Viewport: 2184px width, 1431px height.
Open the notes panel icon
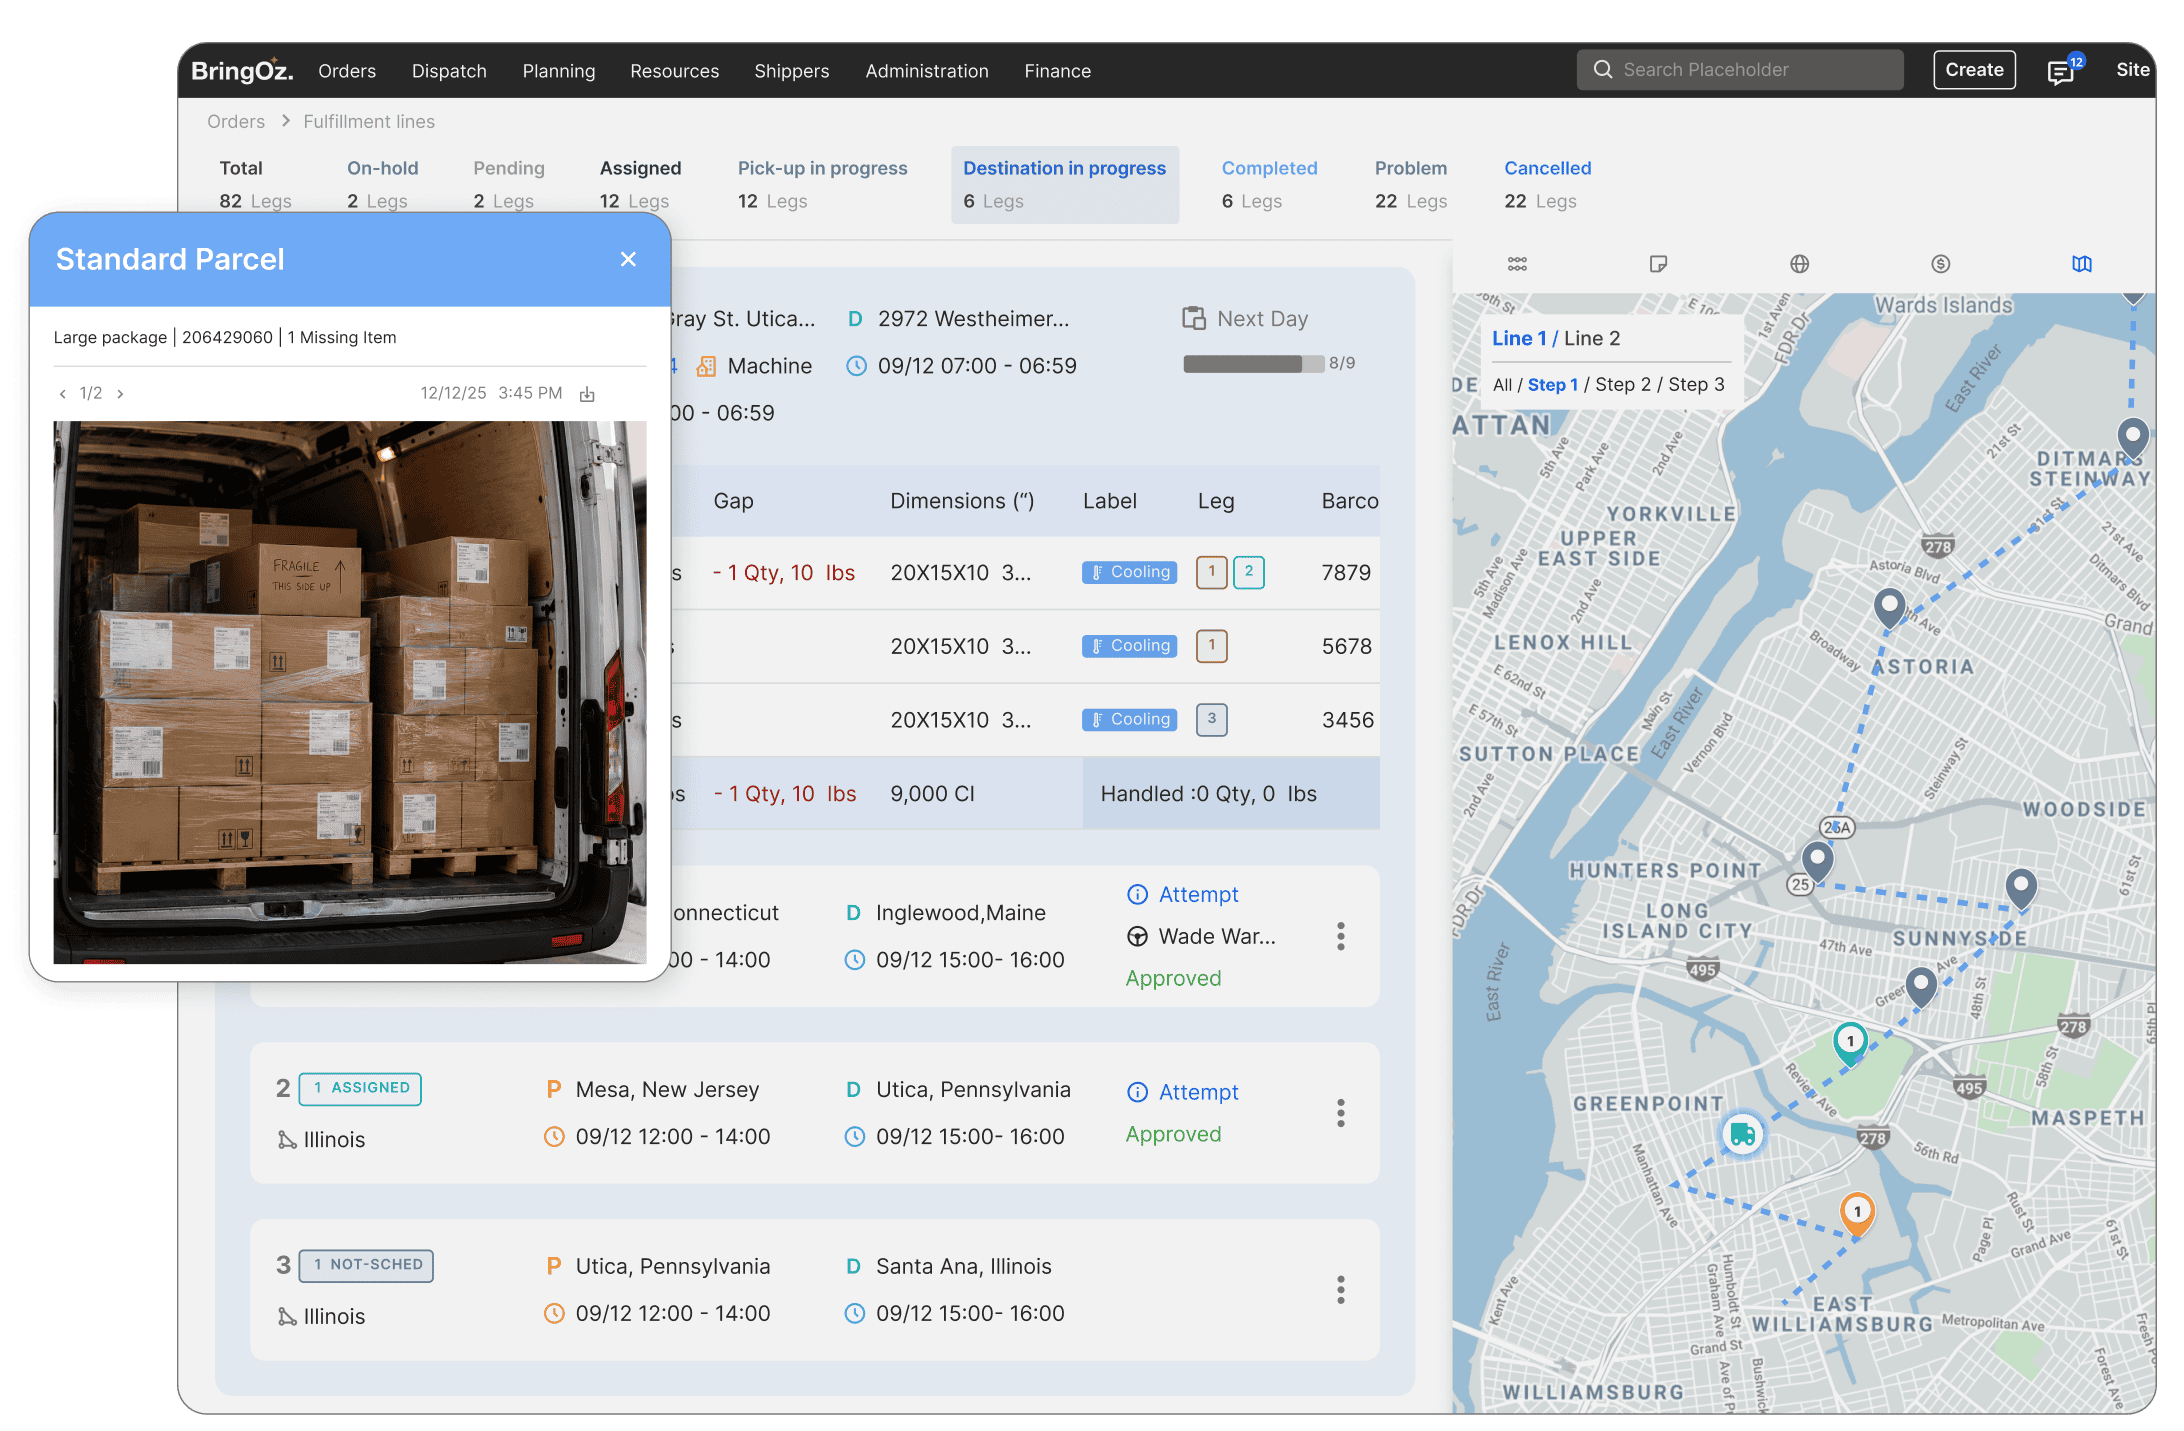pyautogui.click(x=1658, y=264)
